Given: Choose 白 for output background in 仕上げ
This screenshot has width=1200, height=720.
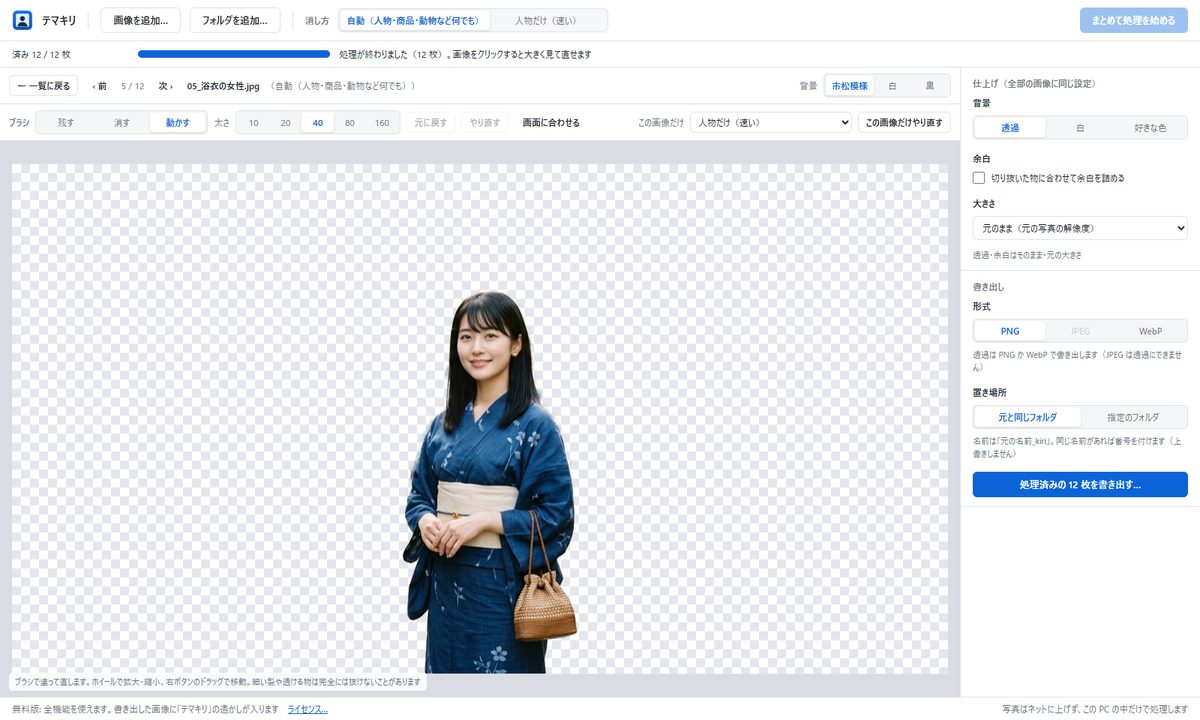Looking at the screenshot, I should [x=1080, y=128].
